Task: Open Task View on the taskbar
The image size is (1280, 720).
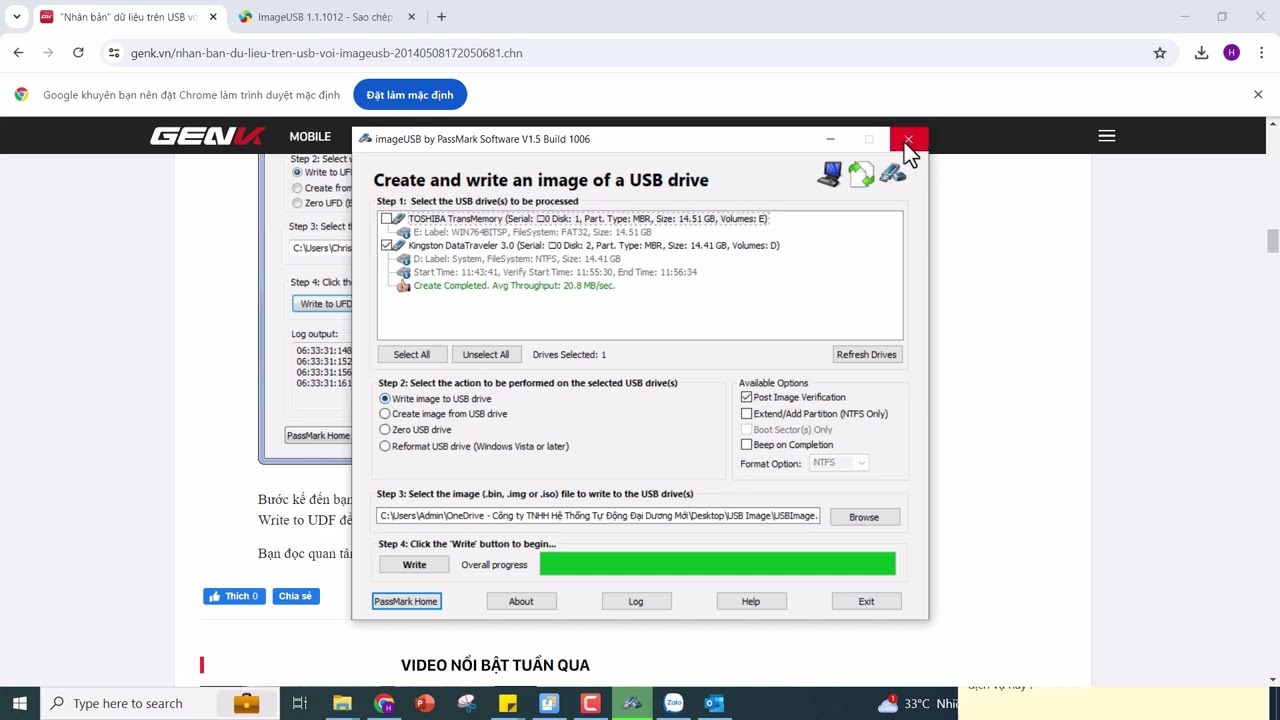Action: pos(299,703)
